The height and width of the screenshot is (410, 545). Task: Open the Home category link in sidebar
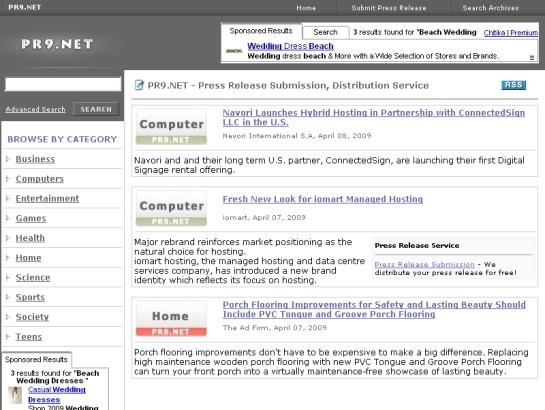(x=29, y=258)
